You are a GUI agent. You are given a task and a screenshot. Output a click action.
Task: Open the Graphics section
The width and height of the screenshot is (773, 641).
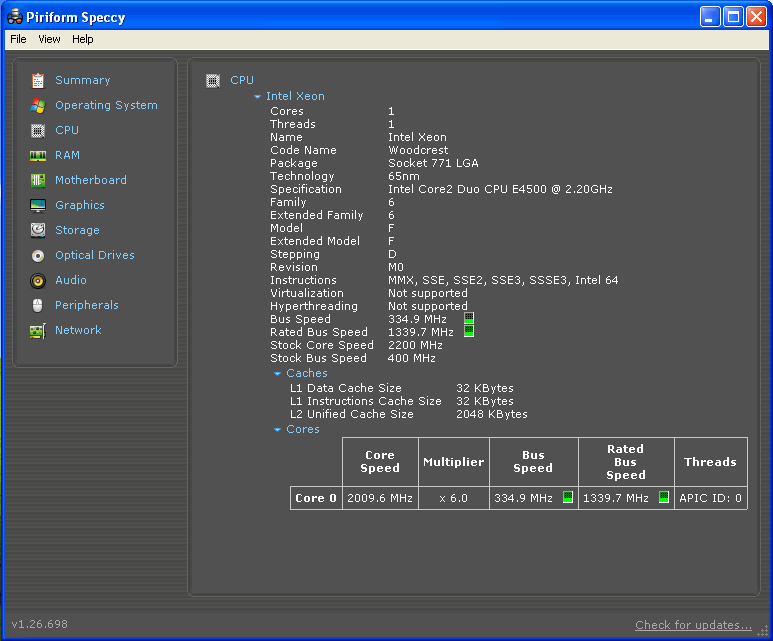(80, 206)
